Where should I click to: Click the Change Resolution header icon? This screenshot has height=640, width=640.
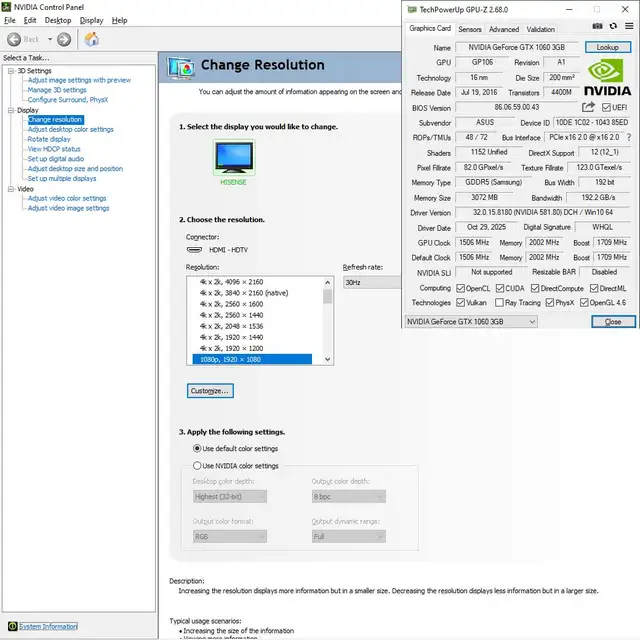(x=180, y=67)
